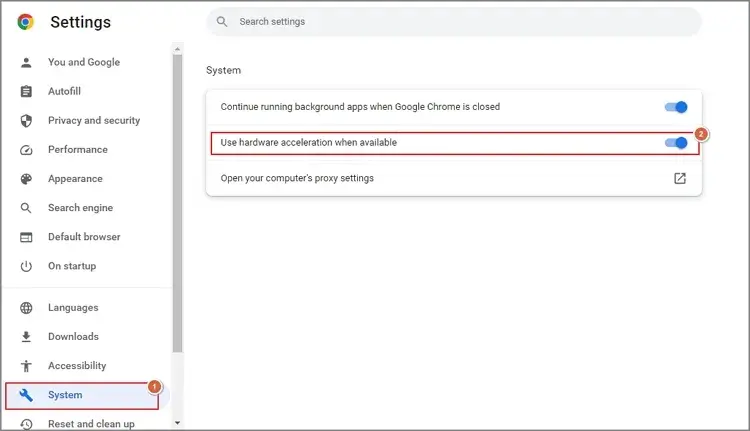The height and width of the screenshot is (431, 750).
Task: Select Search engine in sidebar
Action: tap(80, 208)
